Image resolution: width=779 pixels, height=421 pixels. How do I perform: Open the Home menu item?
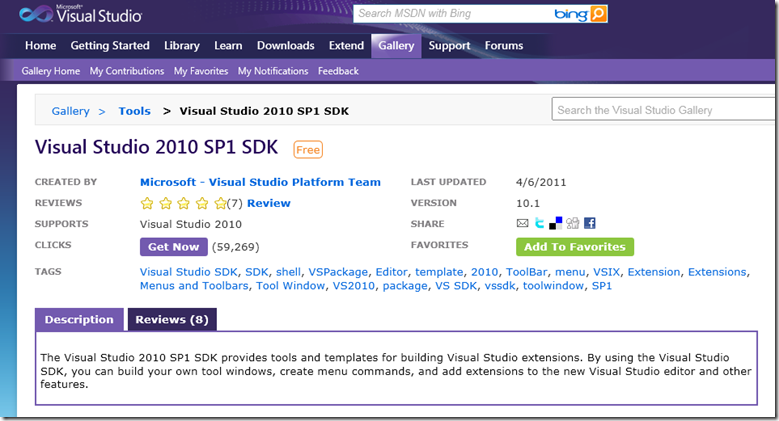pos(41,46)
